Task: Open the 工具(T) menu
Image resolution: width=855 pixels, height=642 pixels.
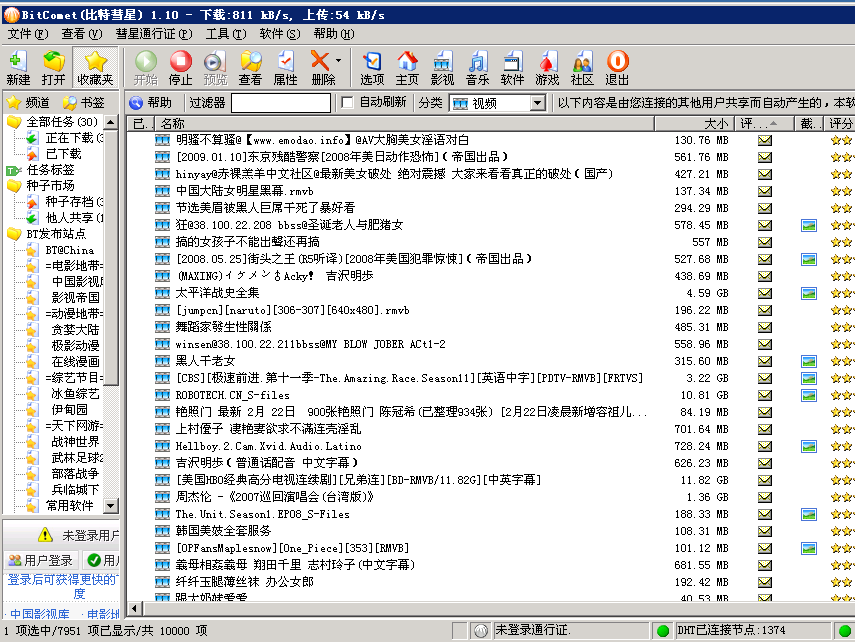Action: 226,34
